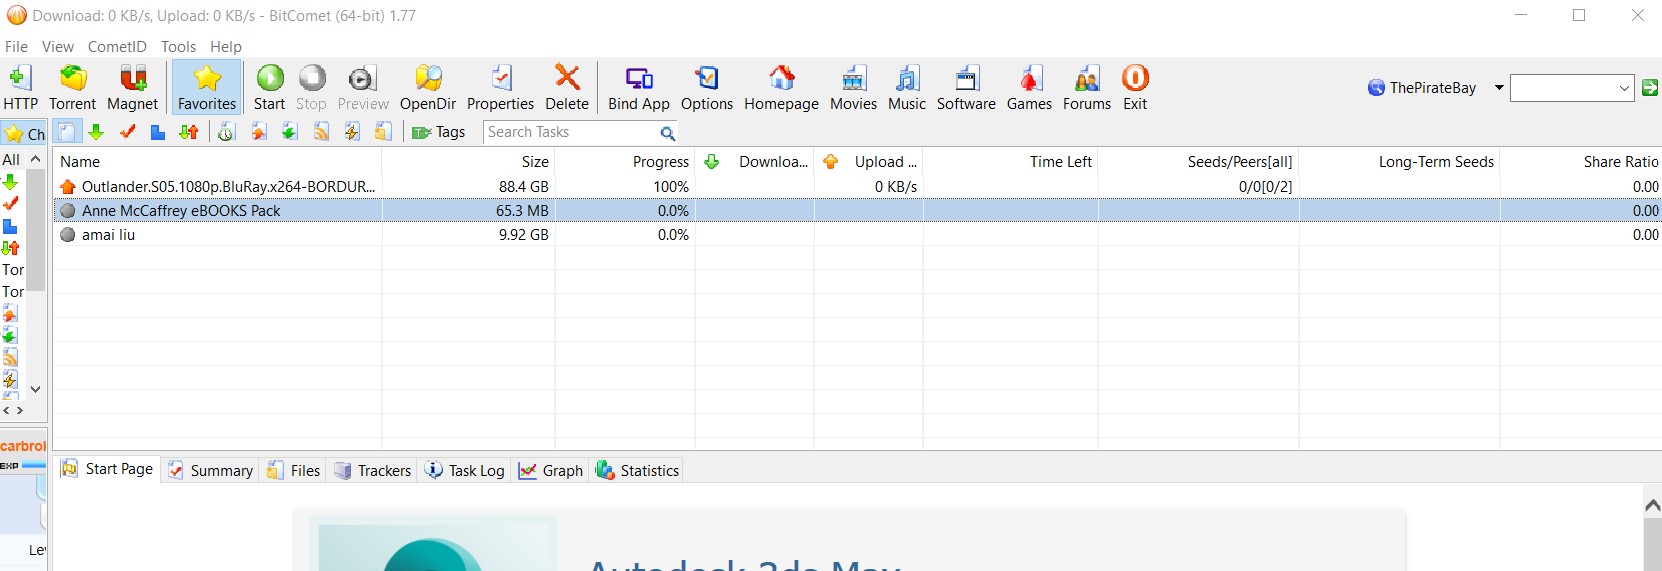Click the Bind App icon
This screenshot has height=571, width=1662.
pos(639,87)
